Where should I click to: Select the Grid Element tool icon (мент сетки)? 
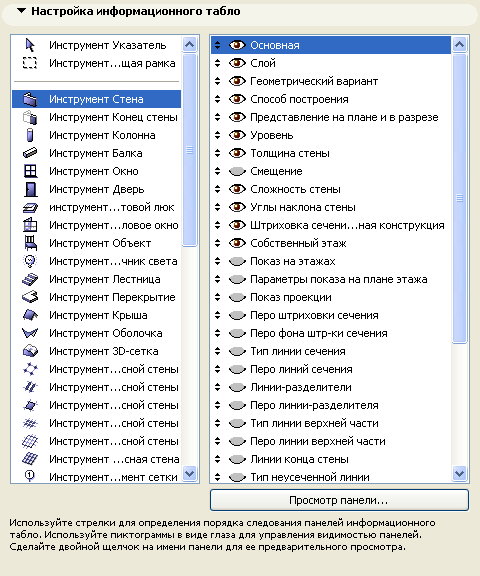click(30, 476)
